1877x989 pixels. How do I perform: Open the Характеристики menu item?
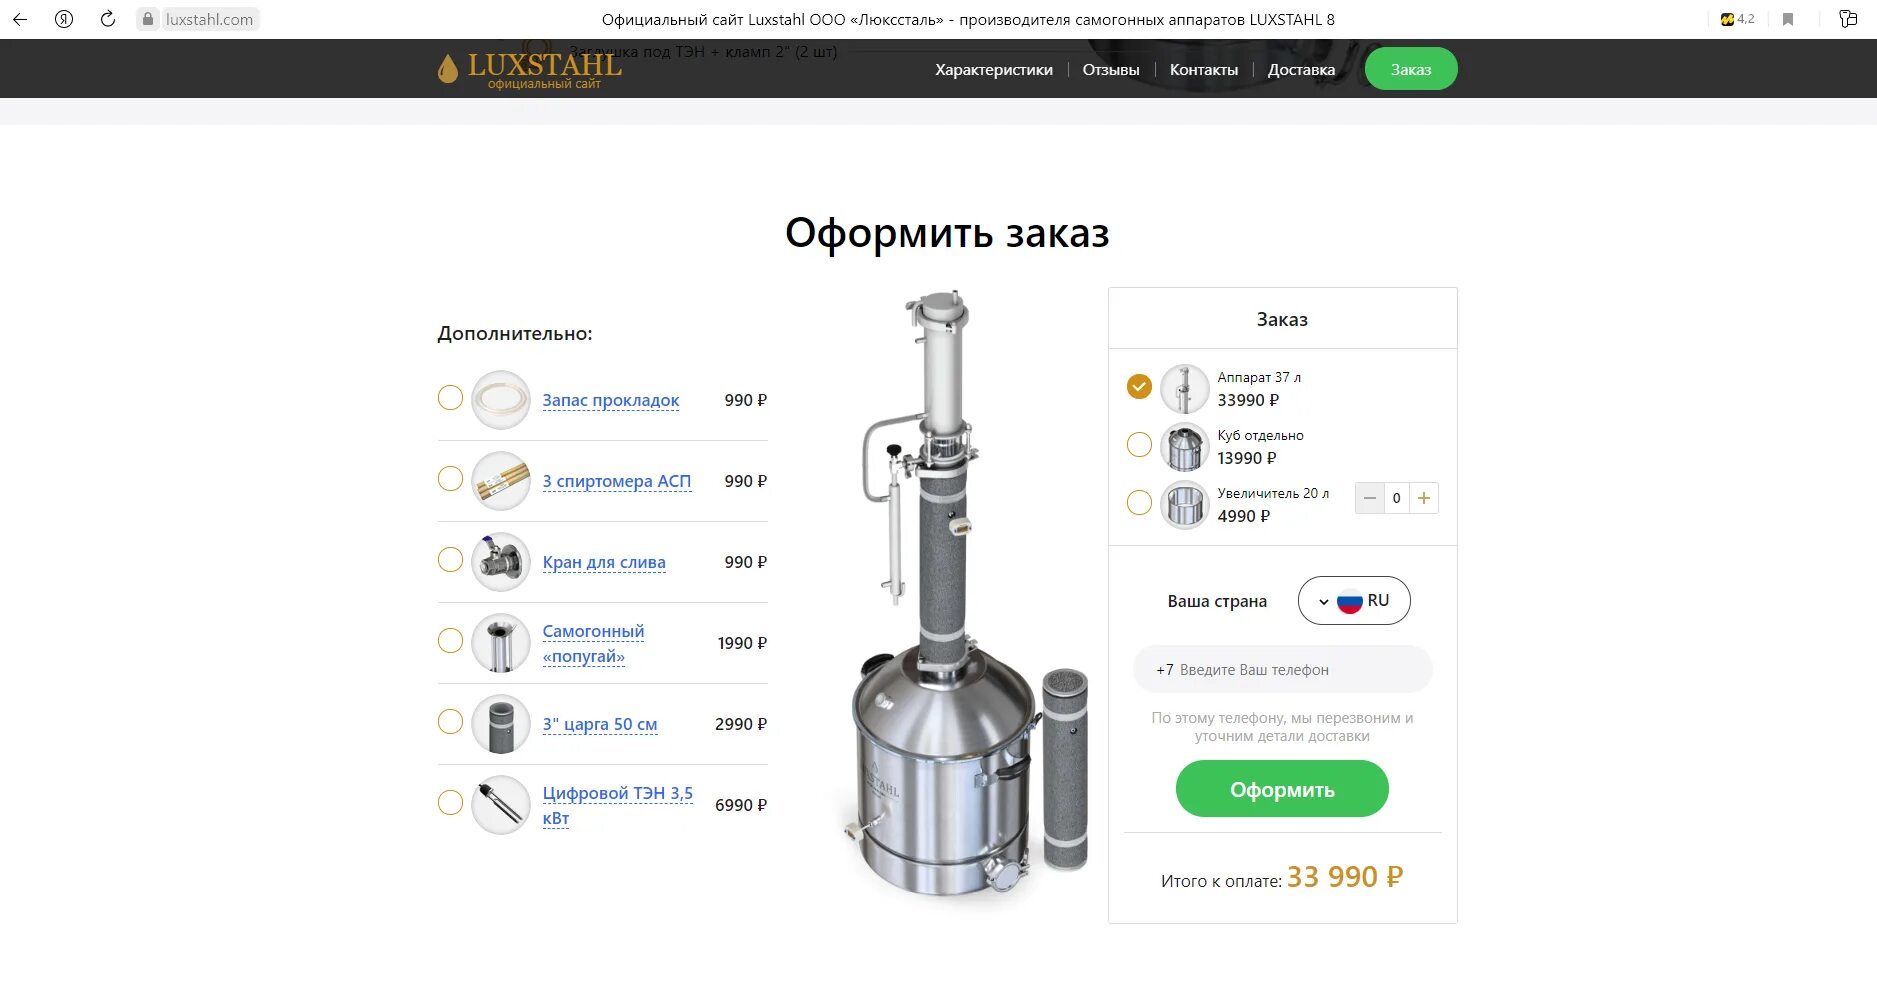tap(994, 70)
